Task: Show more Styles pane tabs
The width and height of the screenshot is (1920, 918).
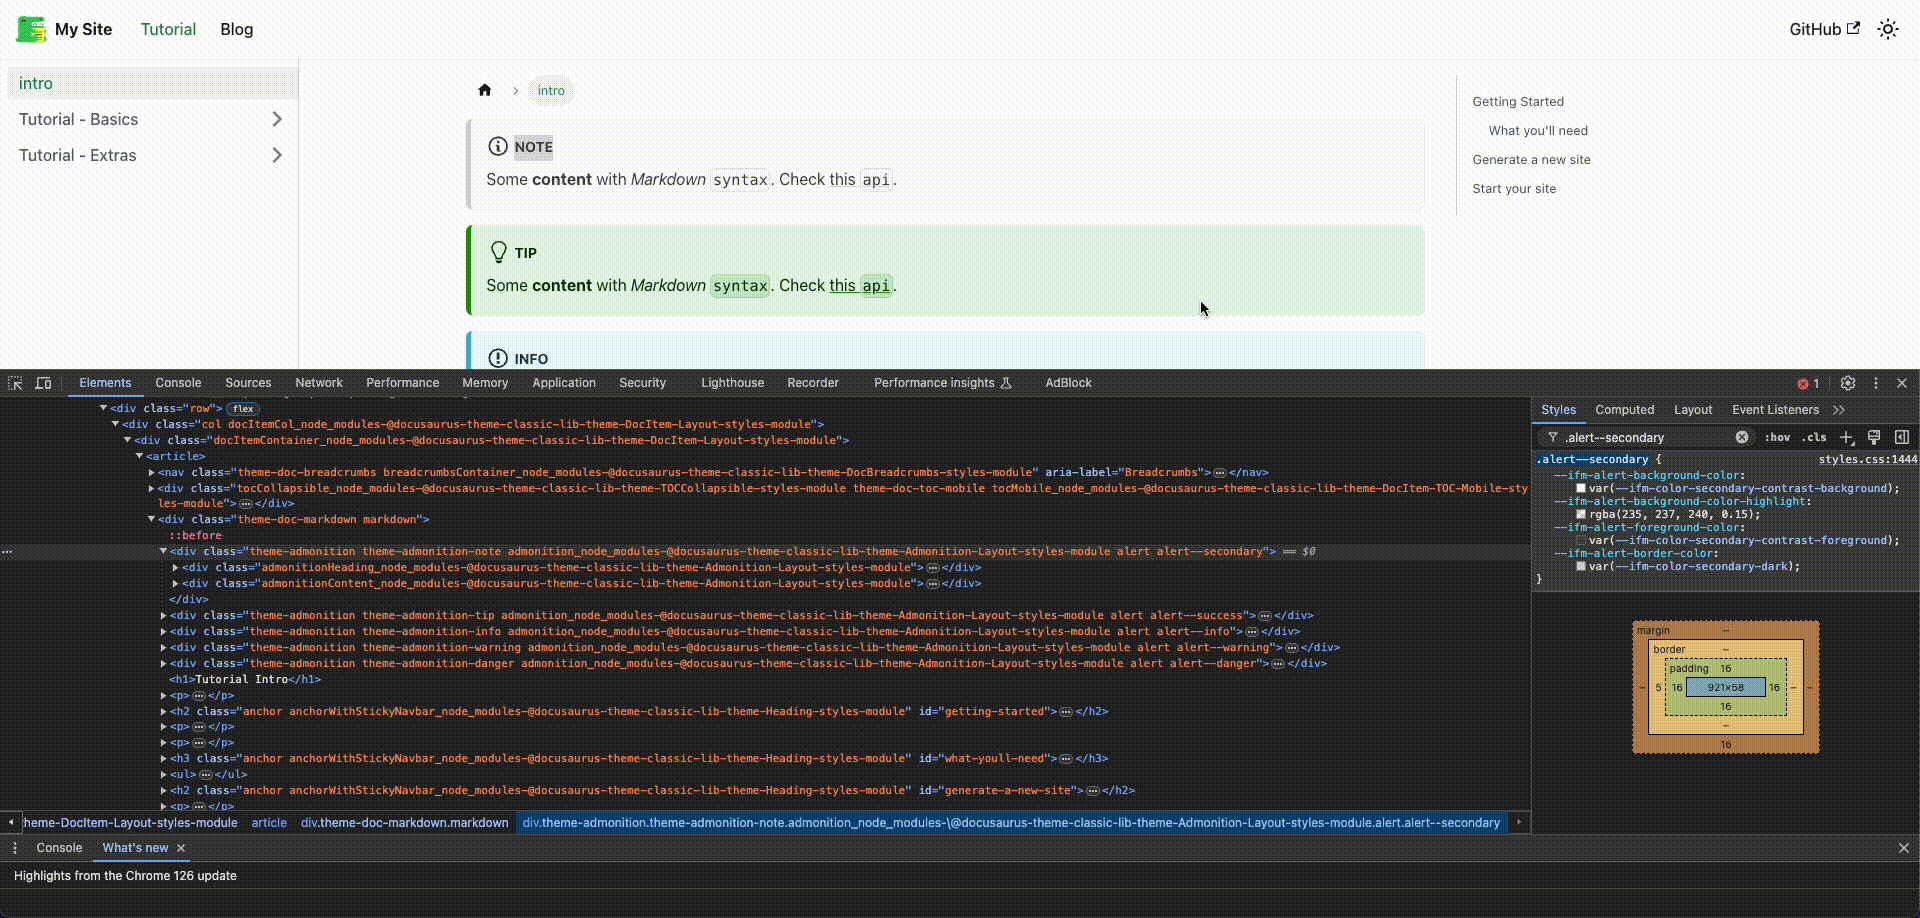Action: [1839, 410]
